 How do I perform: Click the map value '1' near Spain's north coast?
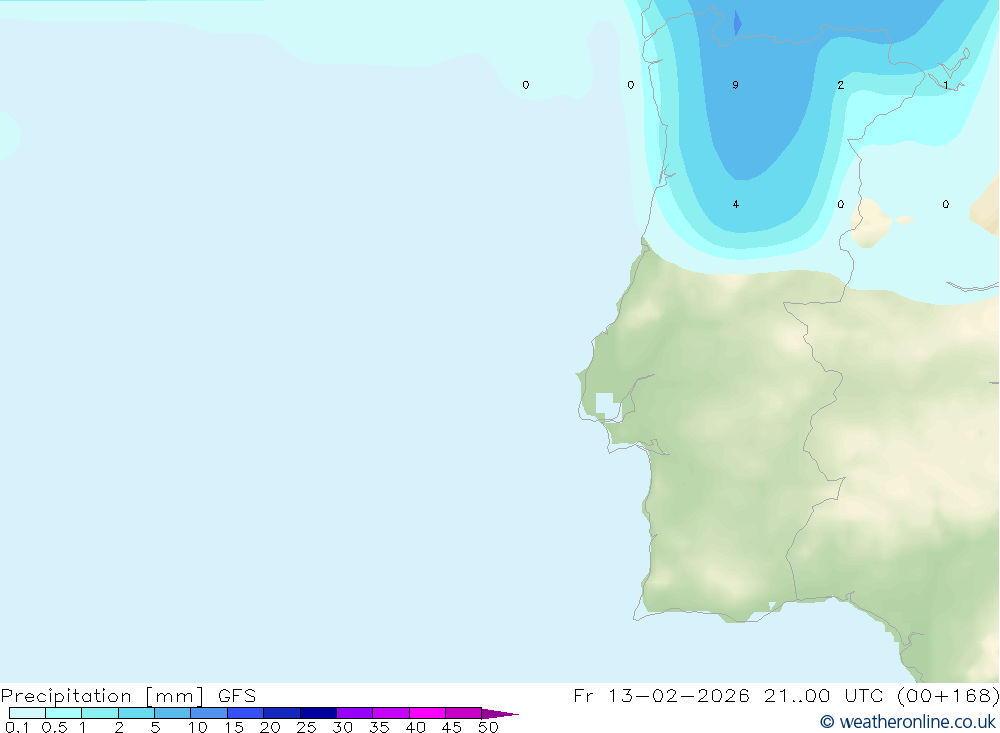(x=946, y=85)
